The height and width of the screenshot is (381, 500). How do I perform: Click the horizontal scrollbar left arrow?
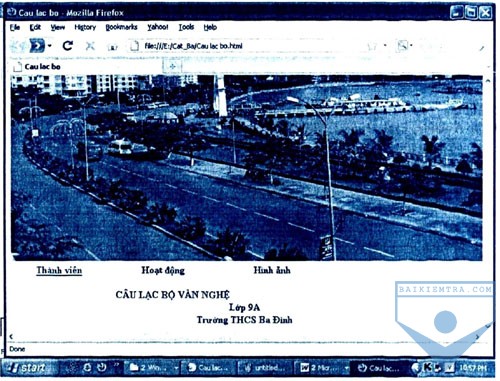coord(11,337)
